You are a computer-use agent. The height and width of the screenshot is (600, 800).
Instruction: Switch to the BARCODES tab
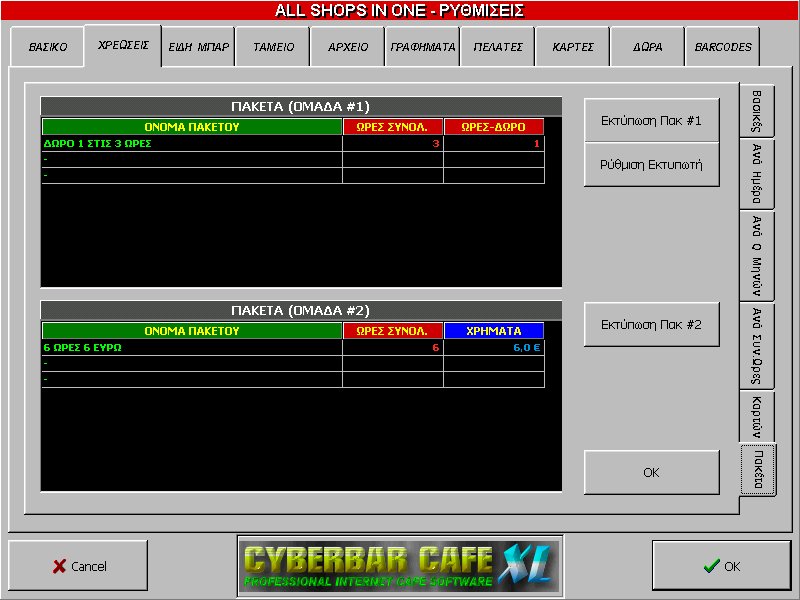click(x=722, y=47)
